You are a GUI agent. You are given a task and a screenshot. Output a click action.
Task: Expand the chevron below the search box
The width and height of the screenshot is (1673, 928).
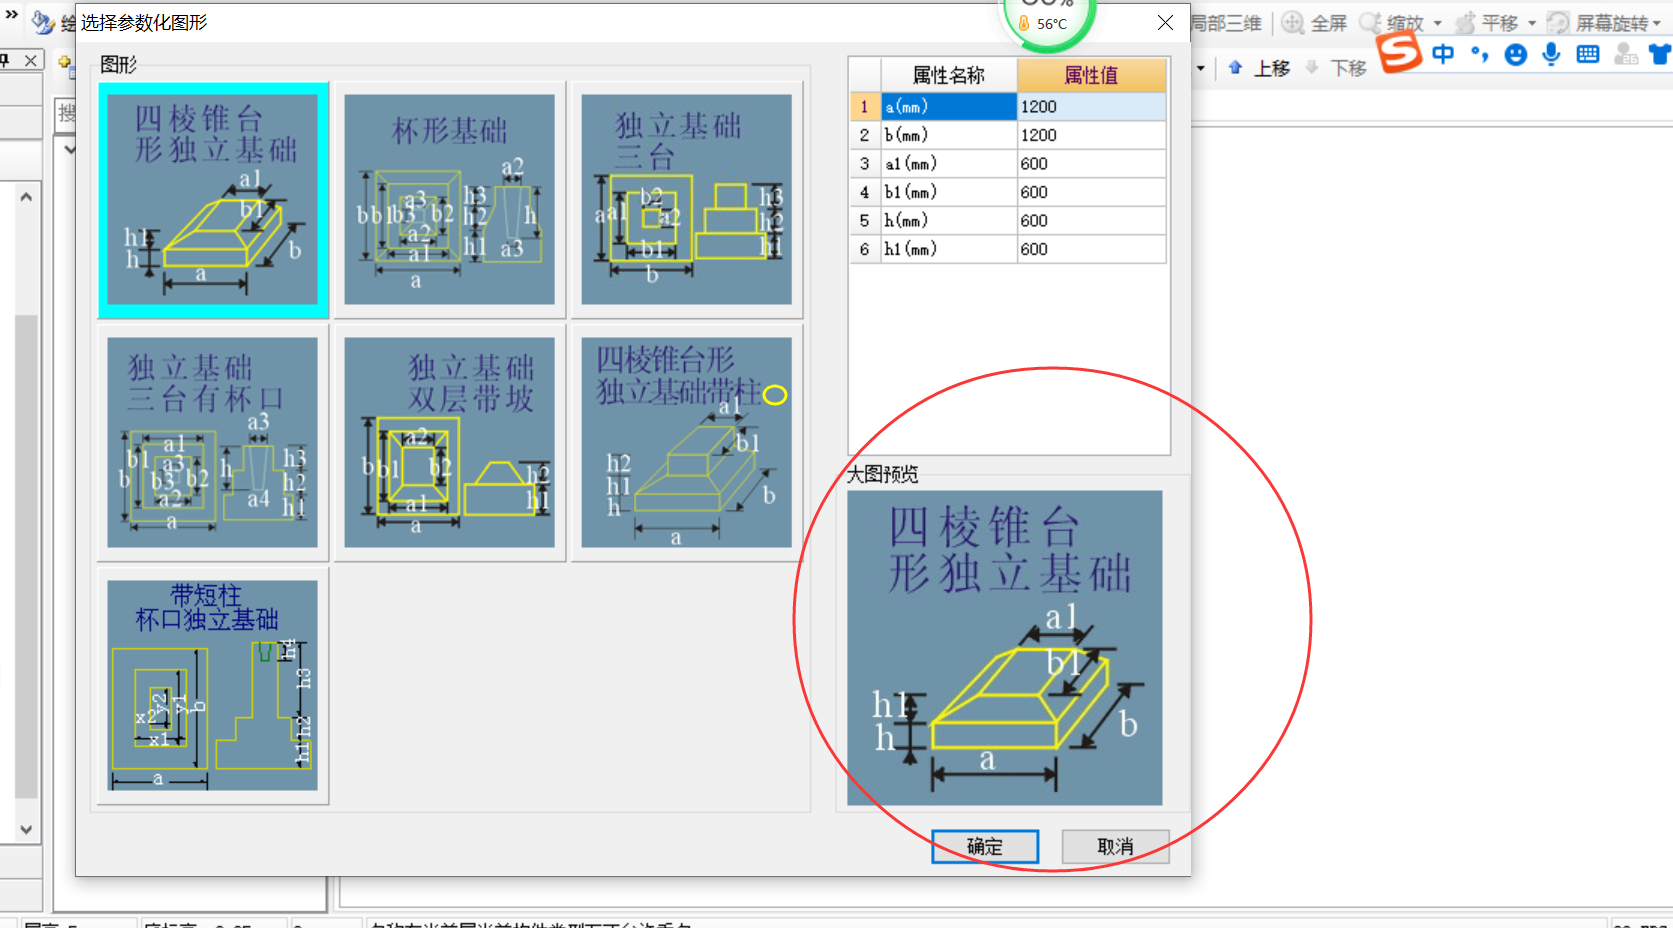pos(69,149)
